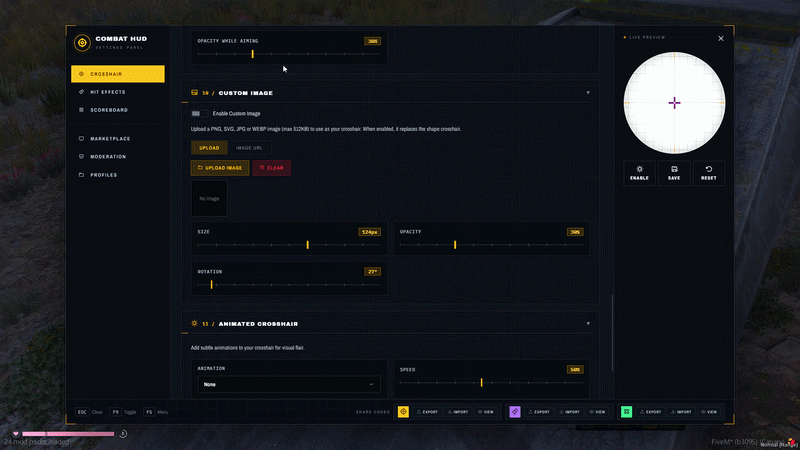Screen dimensions: 800x450
Task: Click the green scoreboard share code icon
Action: (627, 412)
